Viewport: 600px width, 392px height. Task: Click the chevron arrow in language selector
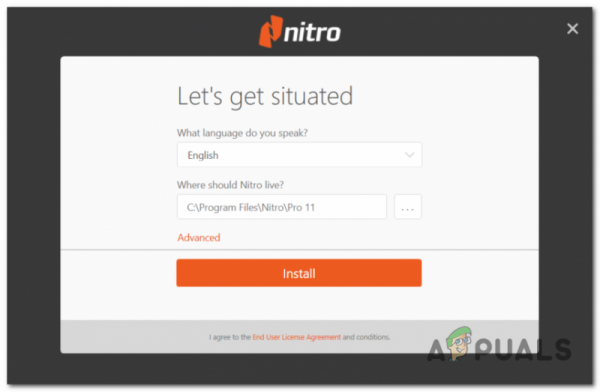(409, 155)
